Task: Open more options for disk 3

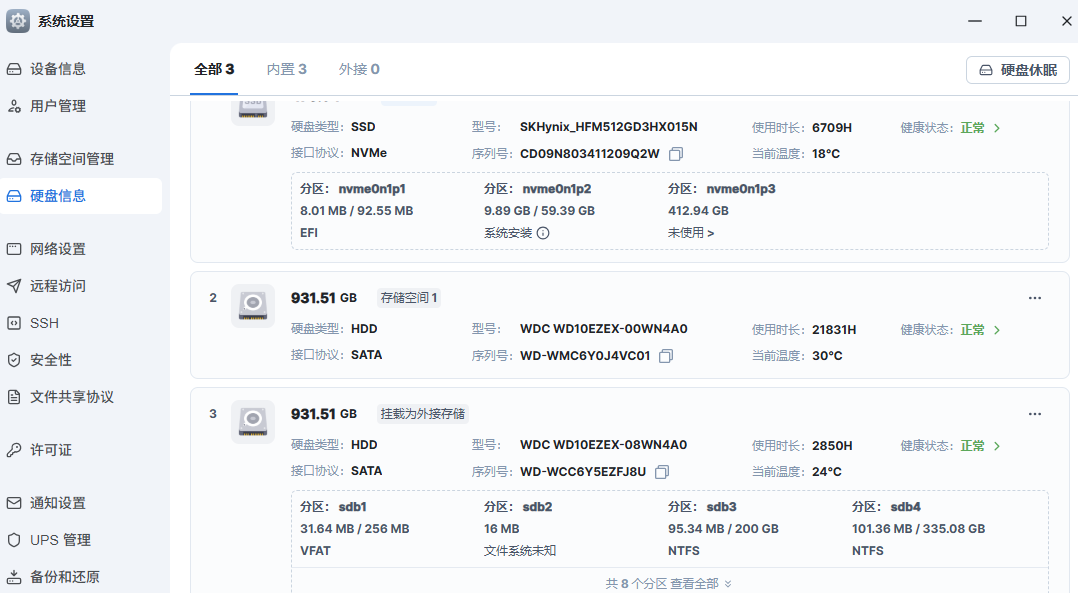Action: (x=1035, y=414)
